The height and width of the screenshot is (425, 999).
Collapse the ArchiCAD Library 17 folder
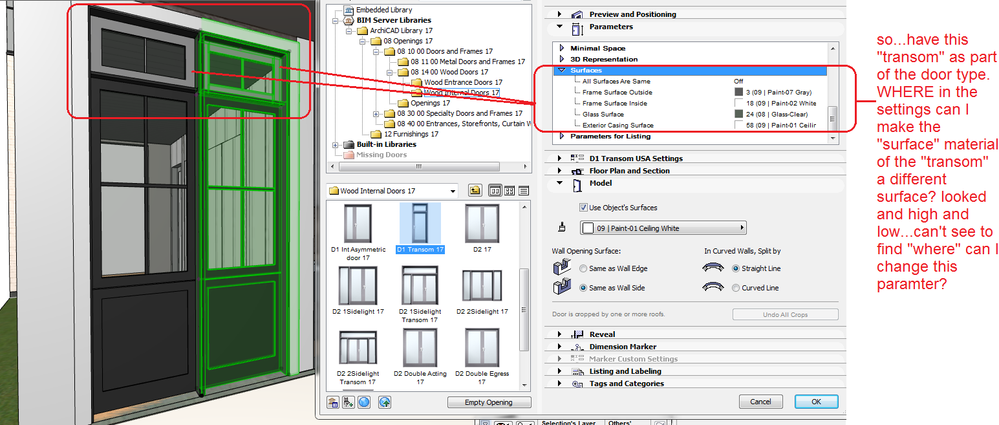349,31
